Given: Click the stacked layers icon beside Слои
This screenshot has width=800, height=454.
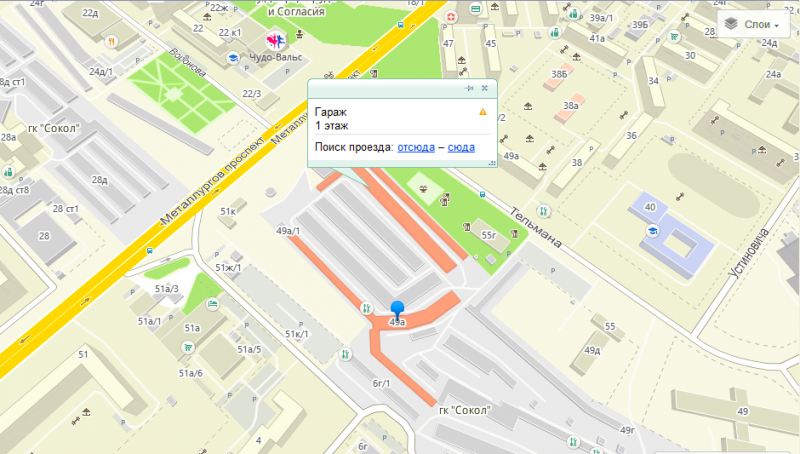Looking at the screenshot, I should [x=731, y=24].
